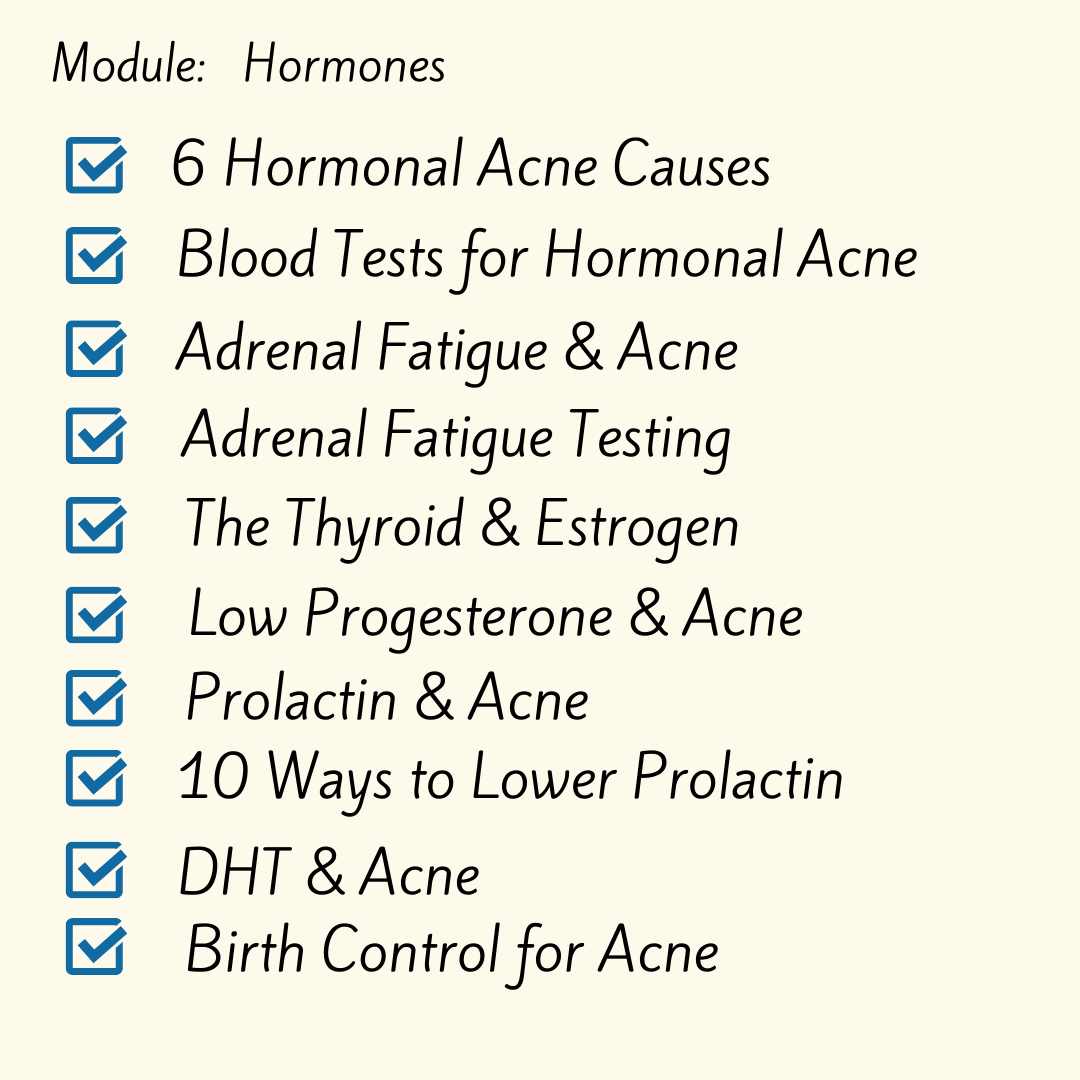Toggle the Thyroid & Estrogen checkbox
The width and height of the screenshot is (1080, 1080).
coord(96,525)
